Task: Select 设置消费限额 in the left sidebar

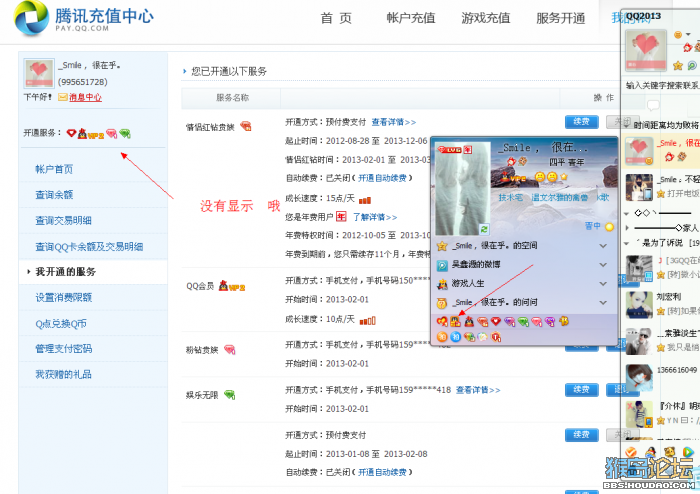Action: click(64, 298)
